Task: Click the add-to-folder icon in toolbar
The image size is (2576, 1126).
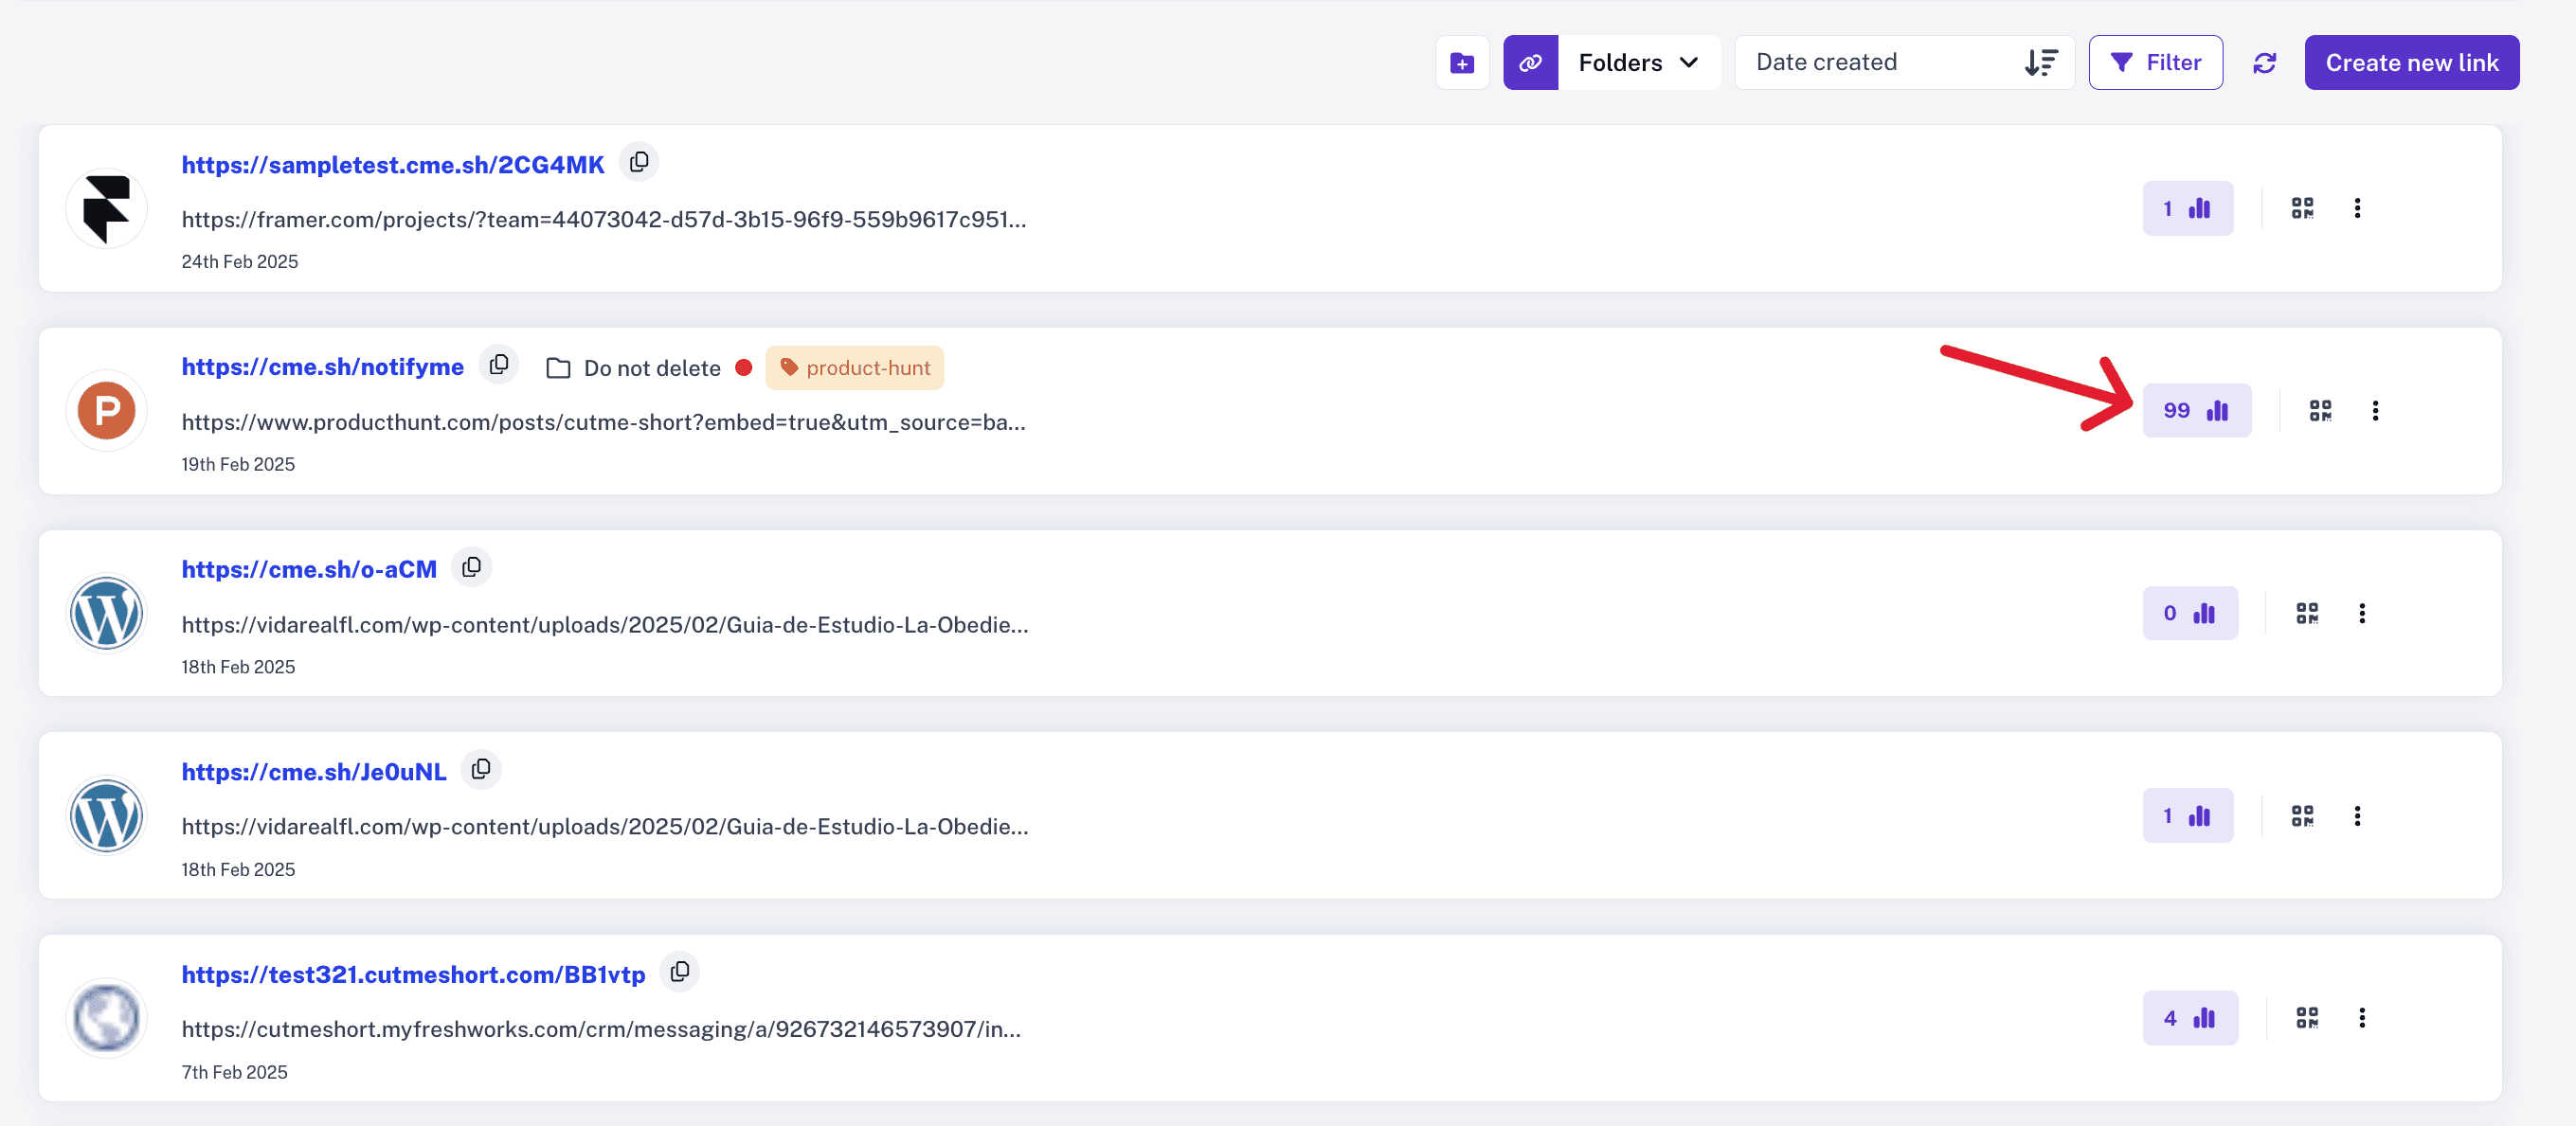Action: pyautogui.click(x=1461, y=63)
